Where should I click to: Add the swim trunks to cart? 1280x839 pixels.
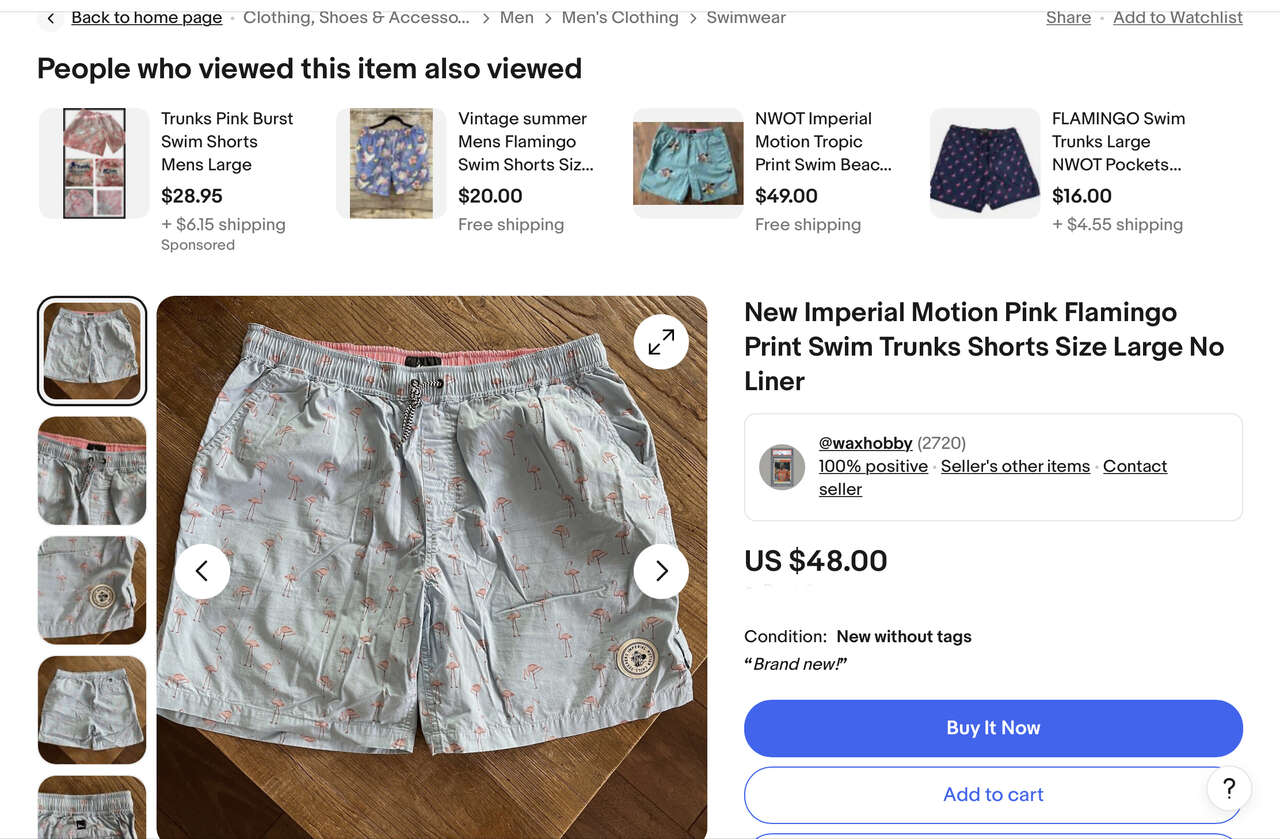tap(993, 794)
